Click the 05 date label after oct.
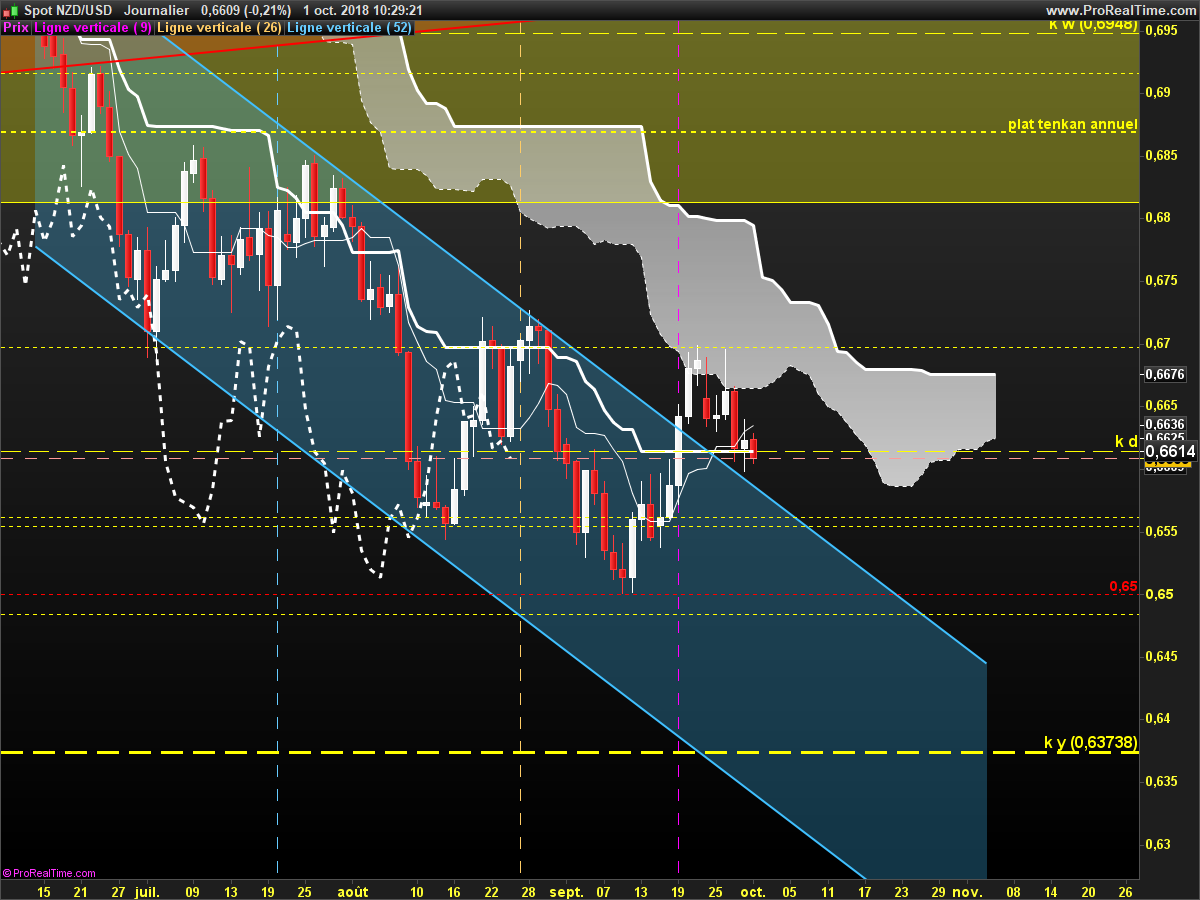Viewport: 1200px width, 900px height. 790,890
